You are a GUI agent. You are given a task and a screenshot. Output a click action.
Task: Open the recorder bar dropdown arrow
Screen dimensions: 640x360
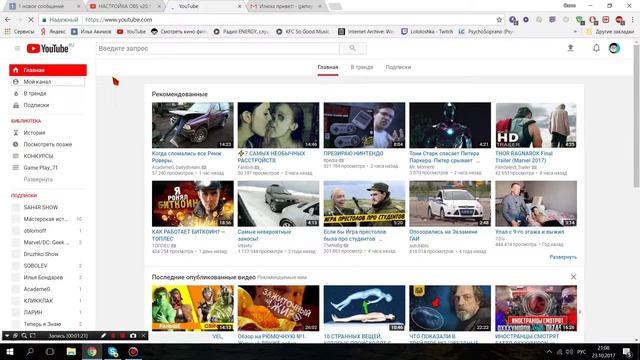(7, 336)
